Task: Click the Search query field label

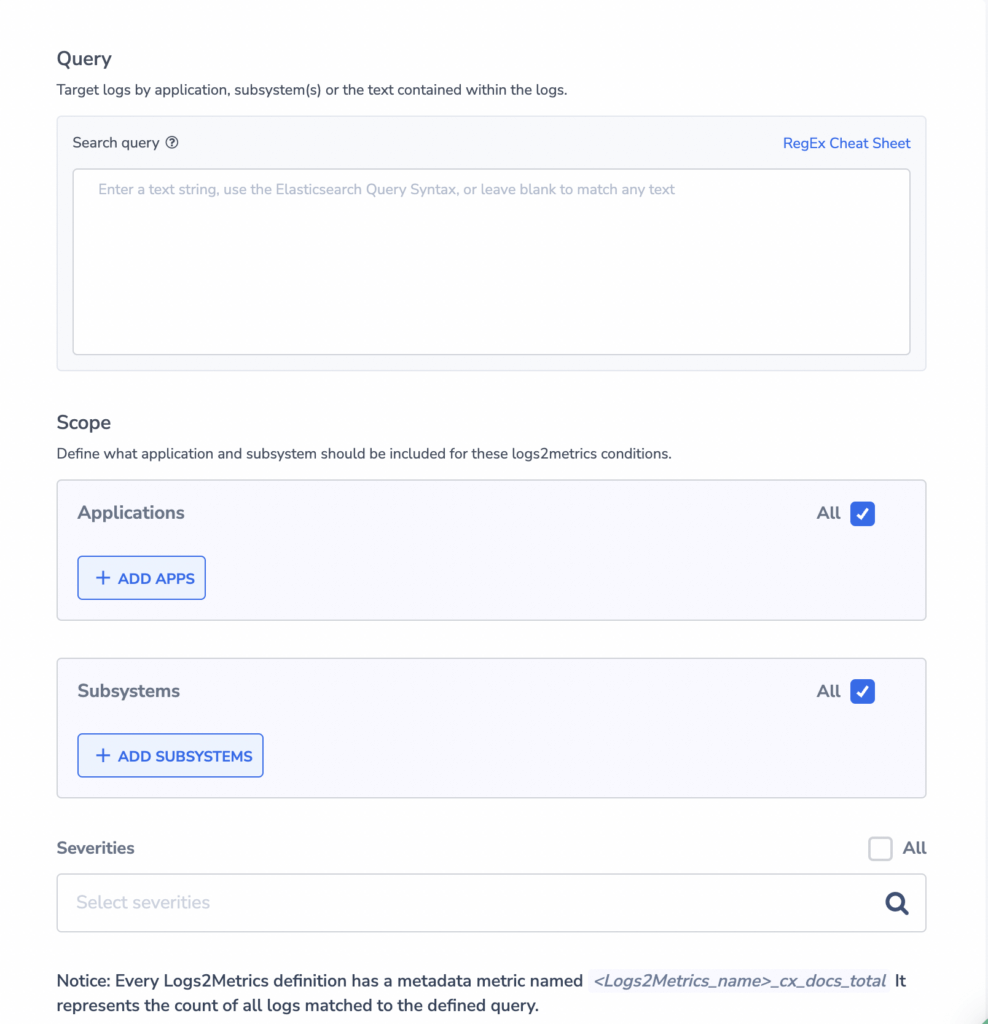Action: [x=116, y=143]
